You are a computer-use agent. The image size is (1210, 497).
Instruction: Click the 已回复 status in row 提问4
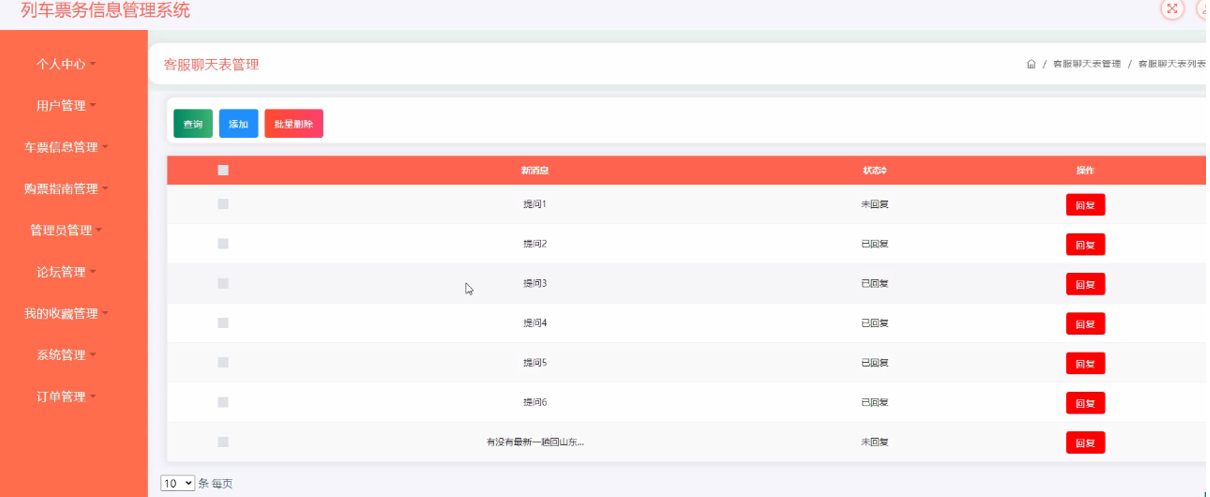[x=875, y=323]
